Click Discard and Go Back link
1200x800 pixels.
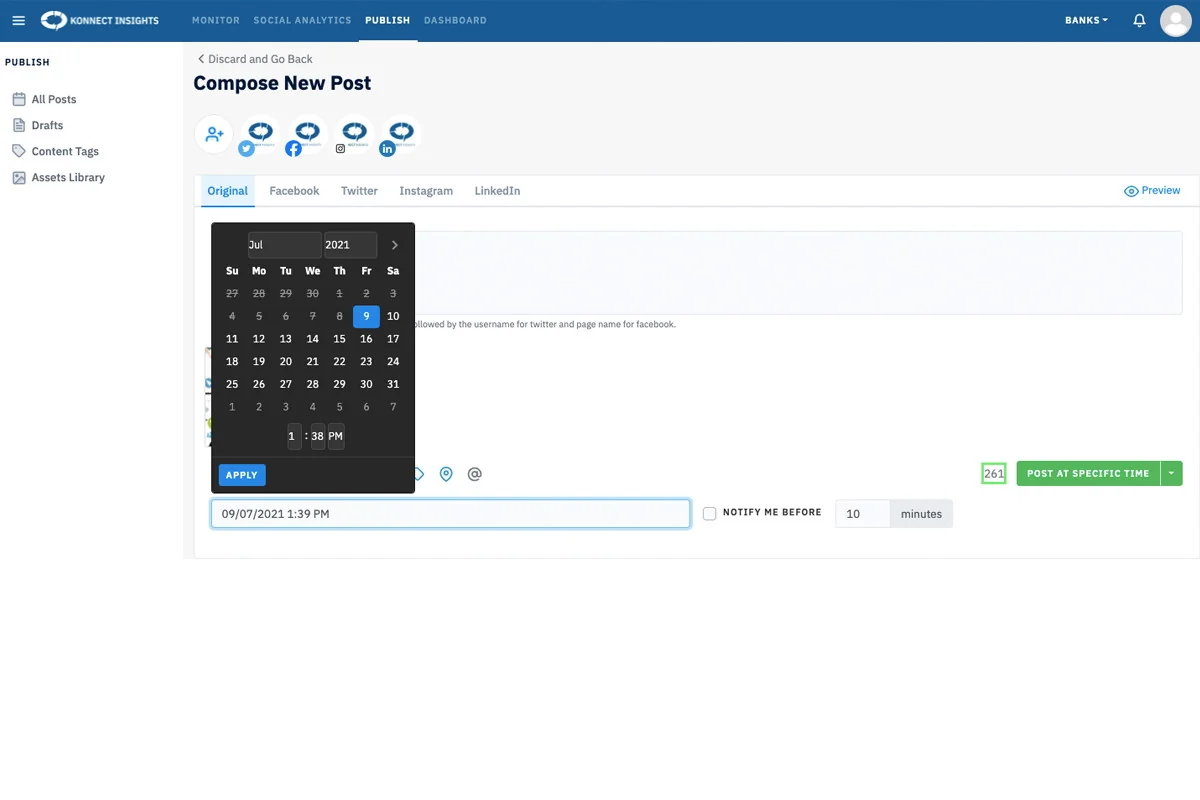[x=255, y=59]
